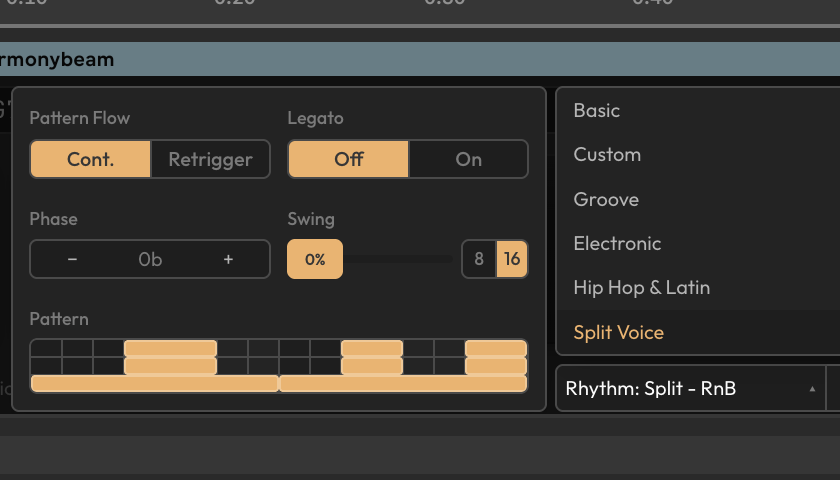Turn Legato On
840x480 pixels.
pyautogui.click(x=468, y=159)
